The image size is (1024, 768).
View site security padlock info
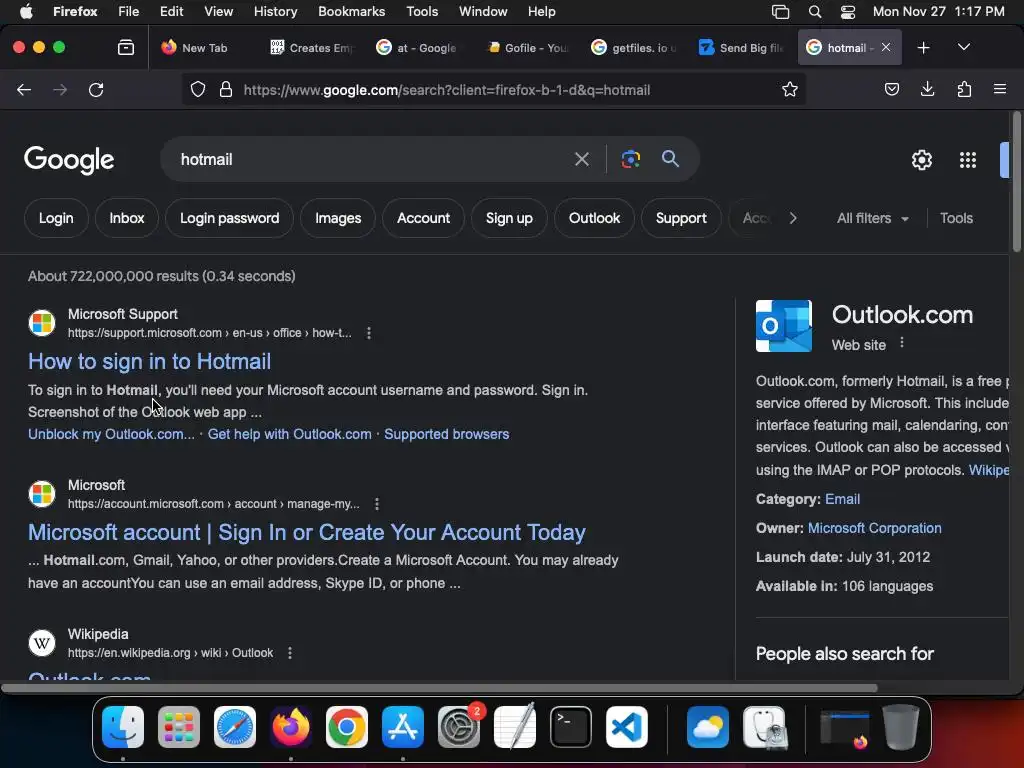pos(226,89)
